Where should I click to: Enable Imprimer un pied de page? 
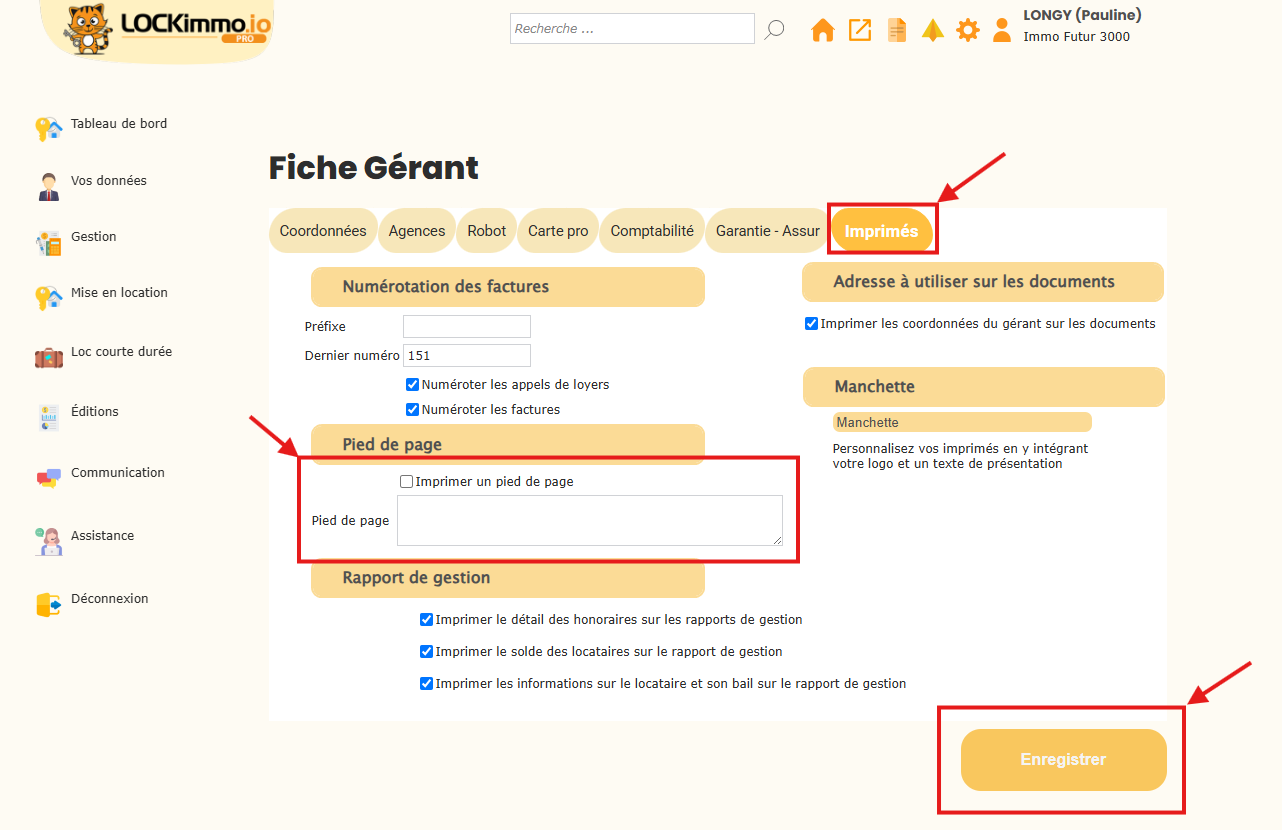point(406,481)
